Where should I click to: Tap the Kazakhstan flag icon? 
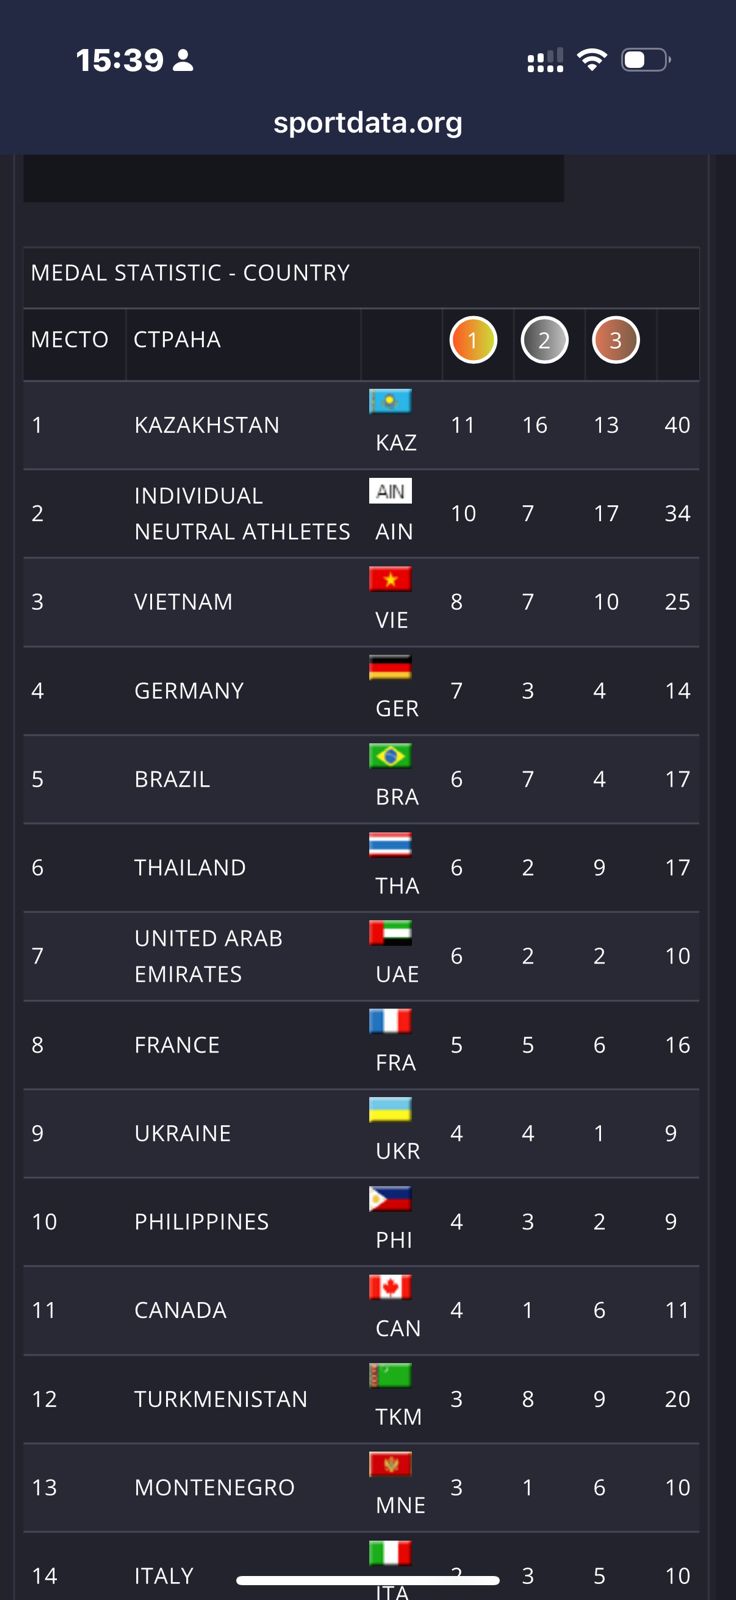click(x=390, y=401)
